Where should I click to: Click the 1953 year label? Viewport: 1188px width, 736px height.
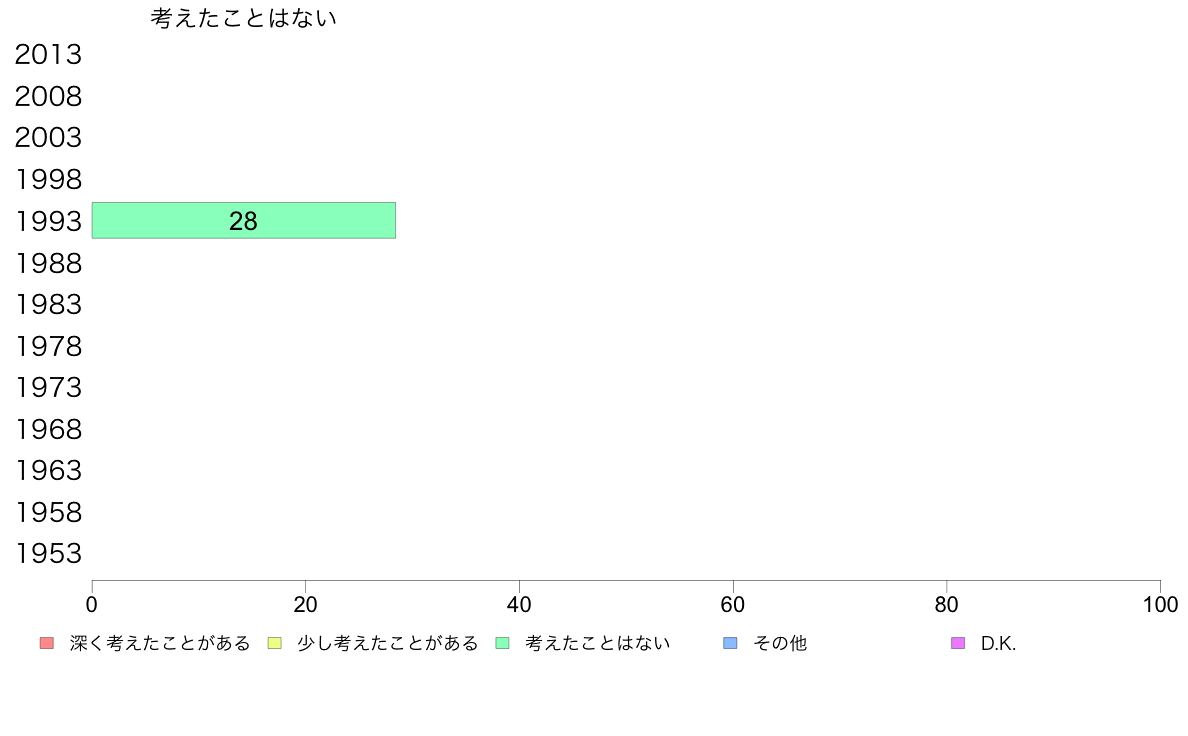48,553
